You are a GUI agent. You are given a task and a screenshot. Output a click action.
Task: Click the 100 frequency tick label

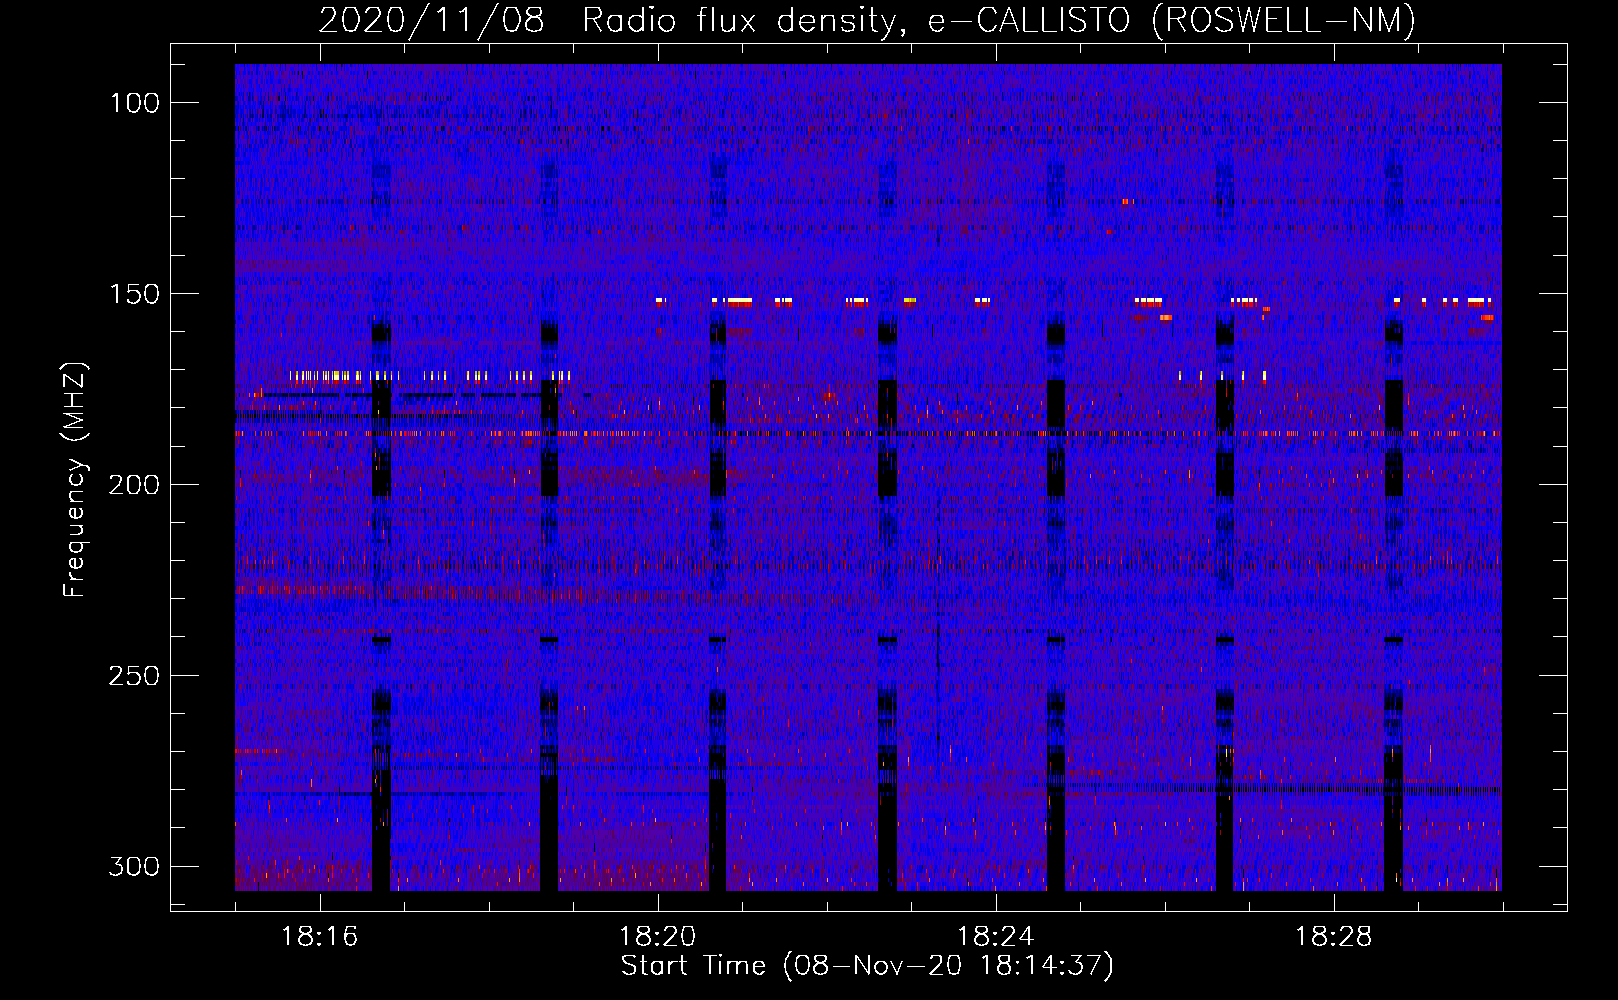point(134,103)
